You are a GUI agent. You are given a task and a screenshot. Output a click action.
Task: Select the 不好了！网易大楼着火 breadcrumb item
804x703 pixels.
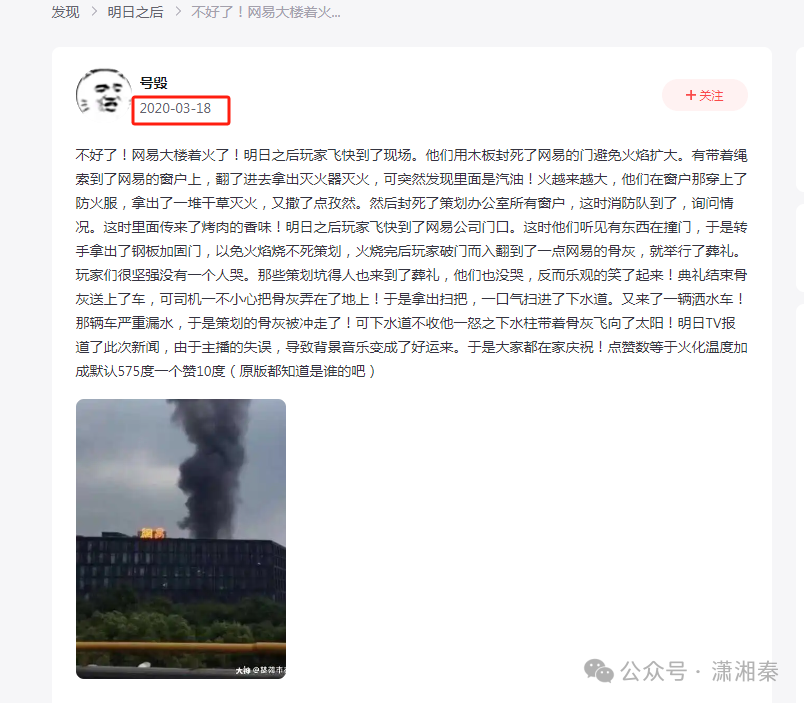click(x=266, y=12)
